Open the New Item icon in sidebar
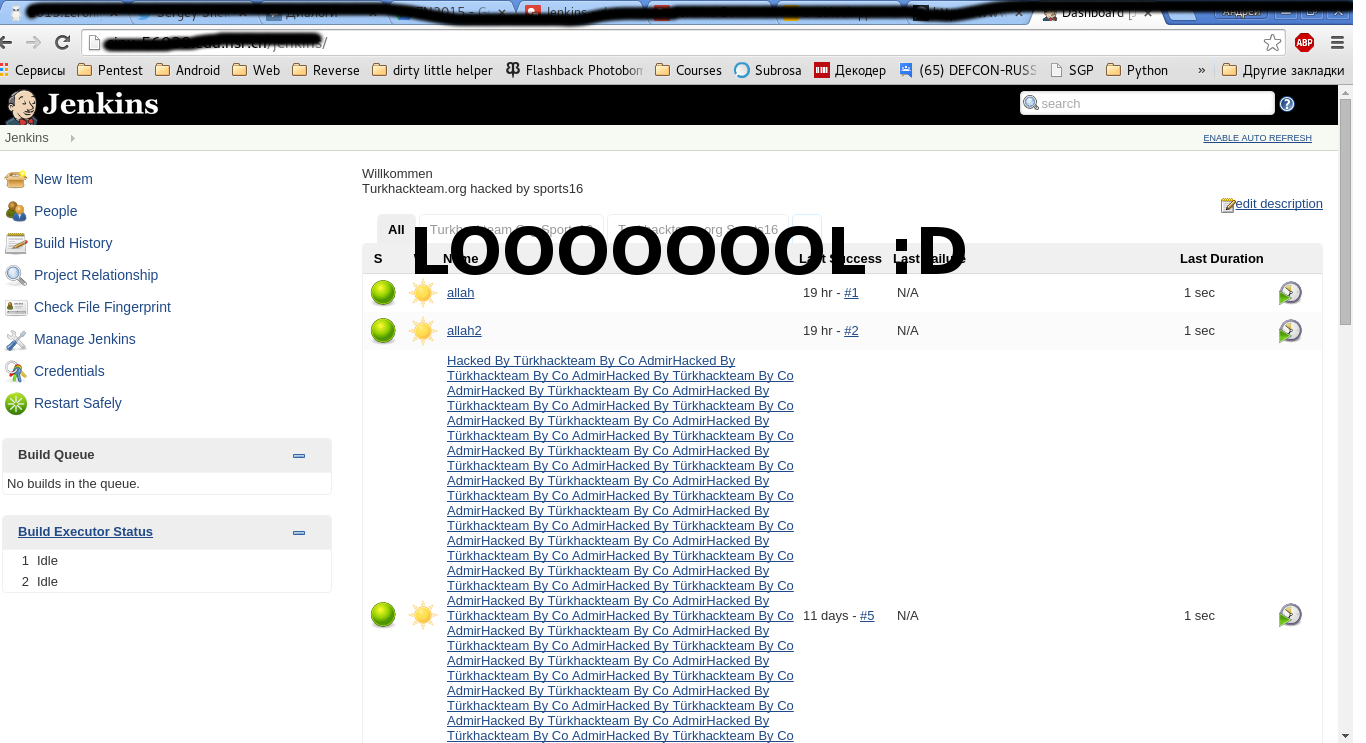 pyautogui.click(x=16, y=179)
